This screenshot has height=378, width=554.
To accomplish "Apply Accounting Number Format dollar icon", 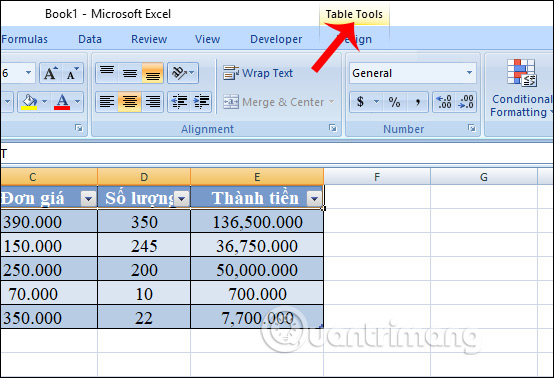I will (360, 102).
